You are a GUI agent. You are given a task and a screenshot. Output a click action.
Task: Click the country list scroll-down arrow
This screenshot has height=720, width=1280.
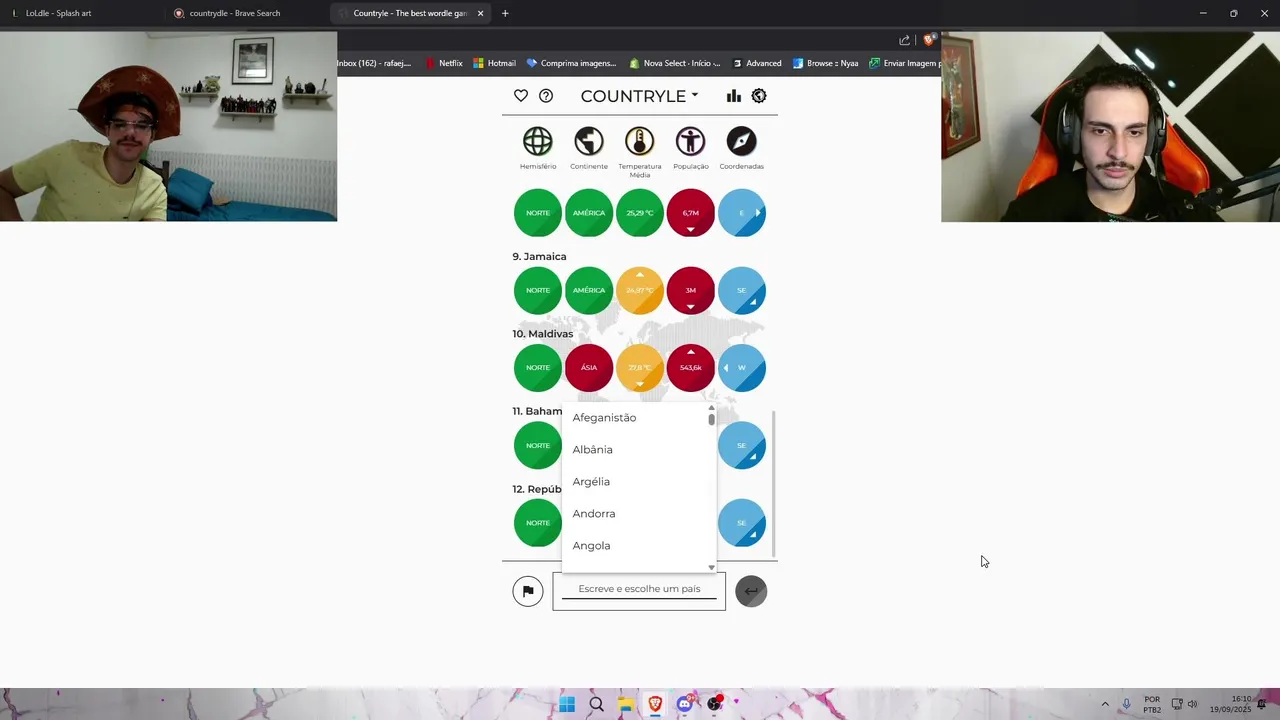click(711, 567)
